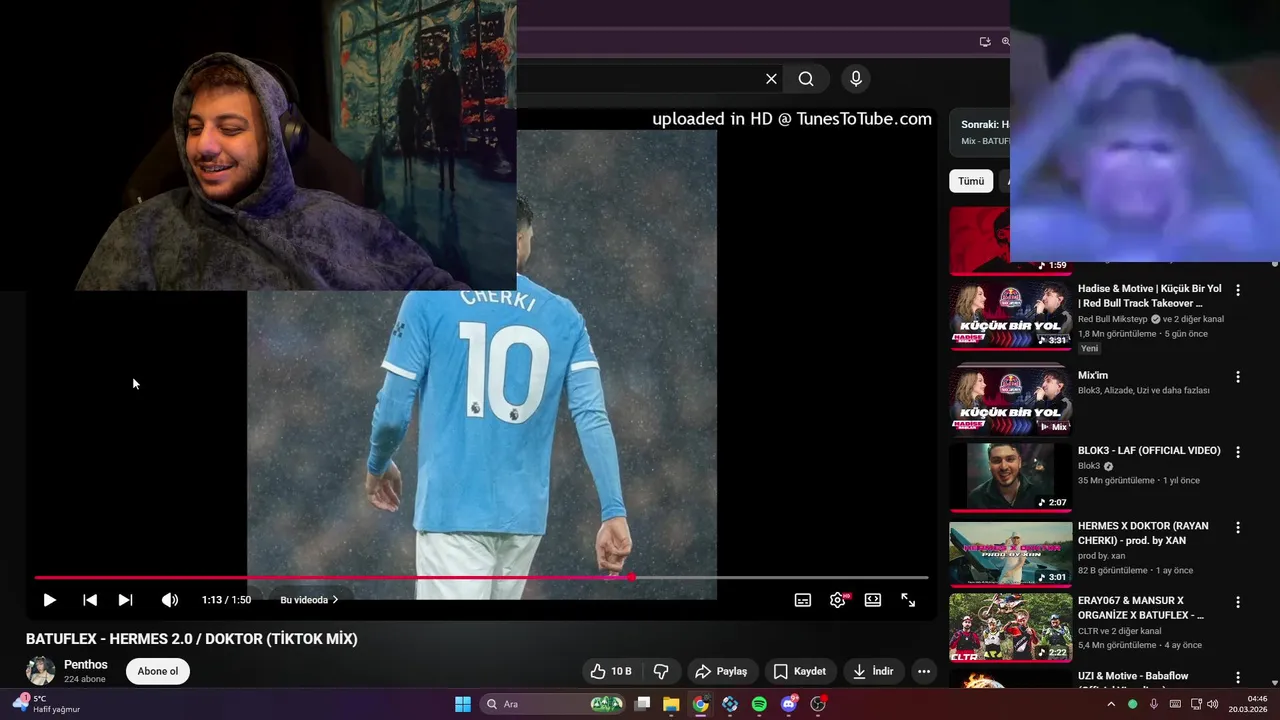The height and width of the screenshot is (720, 1280).
Task: Open 'Hadise & Motive | Küçük Bir Yol' thumbnail
Action: click(x=1010, y=317)
